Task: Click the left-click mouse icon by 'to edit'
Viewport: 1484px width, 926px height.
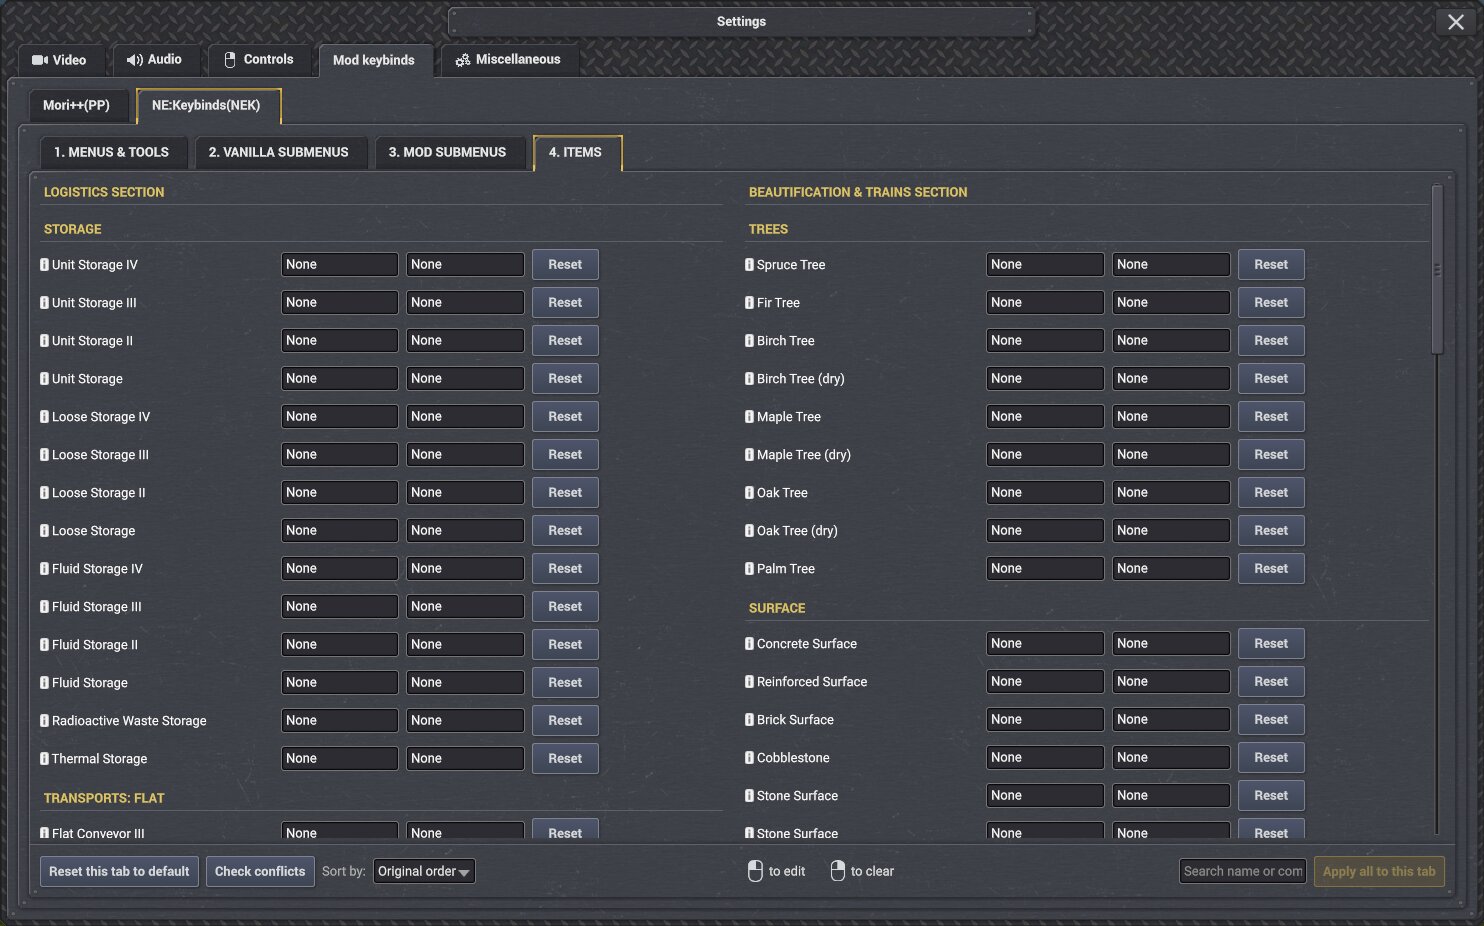Action: click(x=755, y=871)
